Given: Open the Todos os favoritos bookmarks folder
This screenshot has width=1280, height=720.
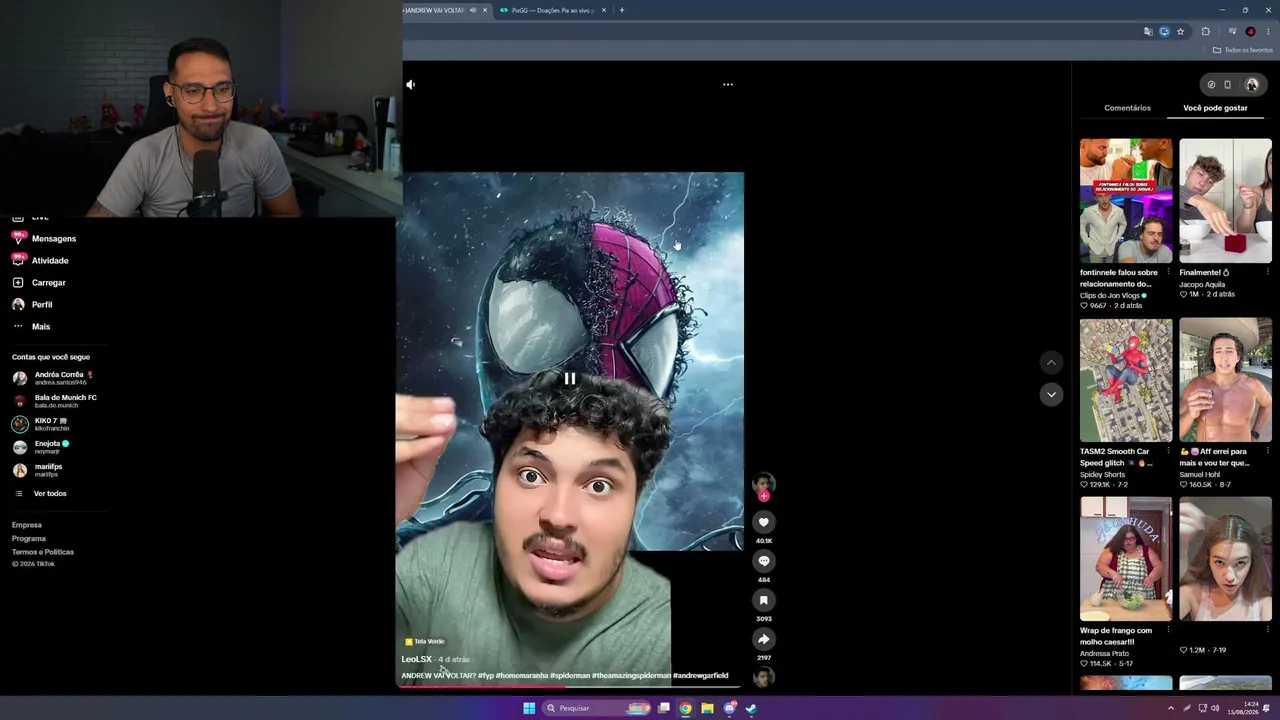Looking at the screenshot, I should [x=1243, y=50].
